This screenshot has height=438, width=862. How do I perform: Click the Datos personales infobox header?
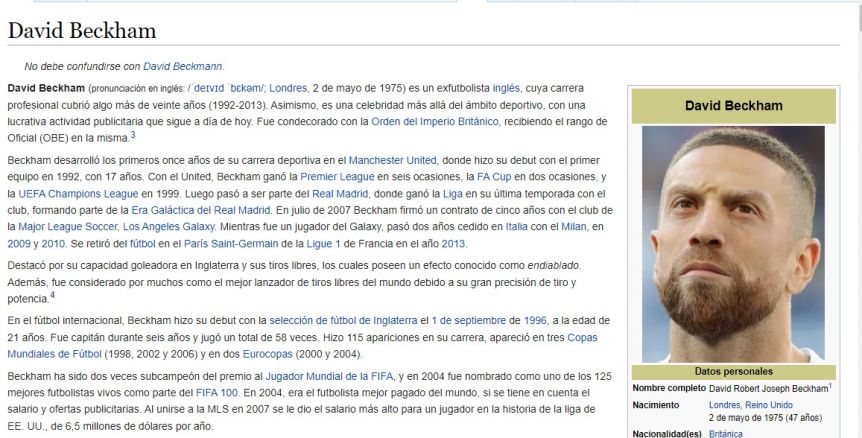tap(733, 372)
